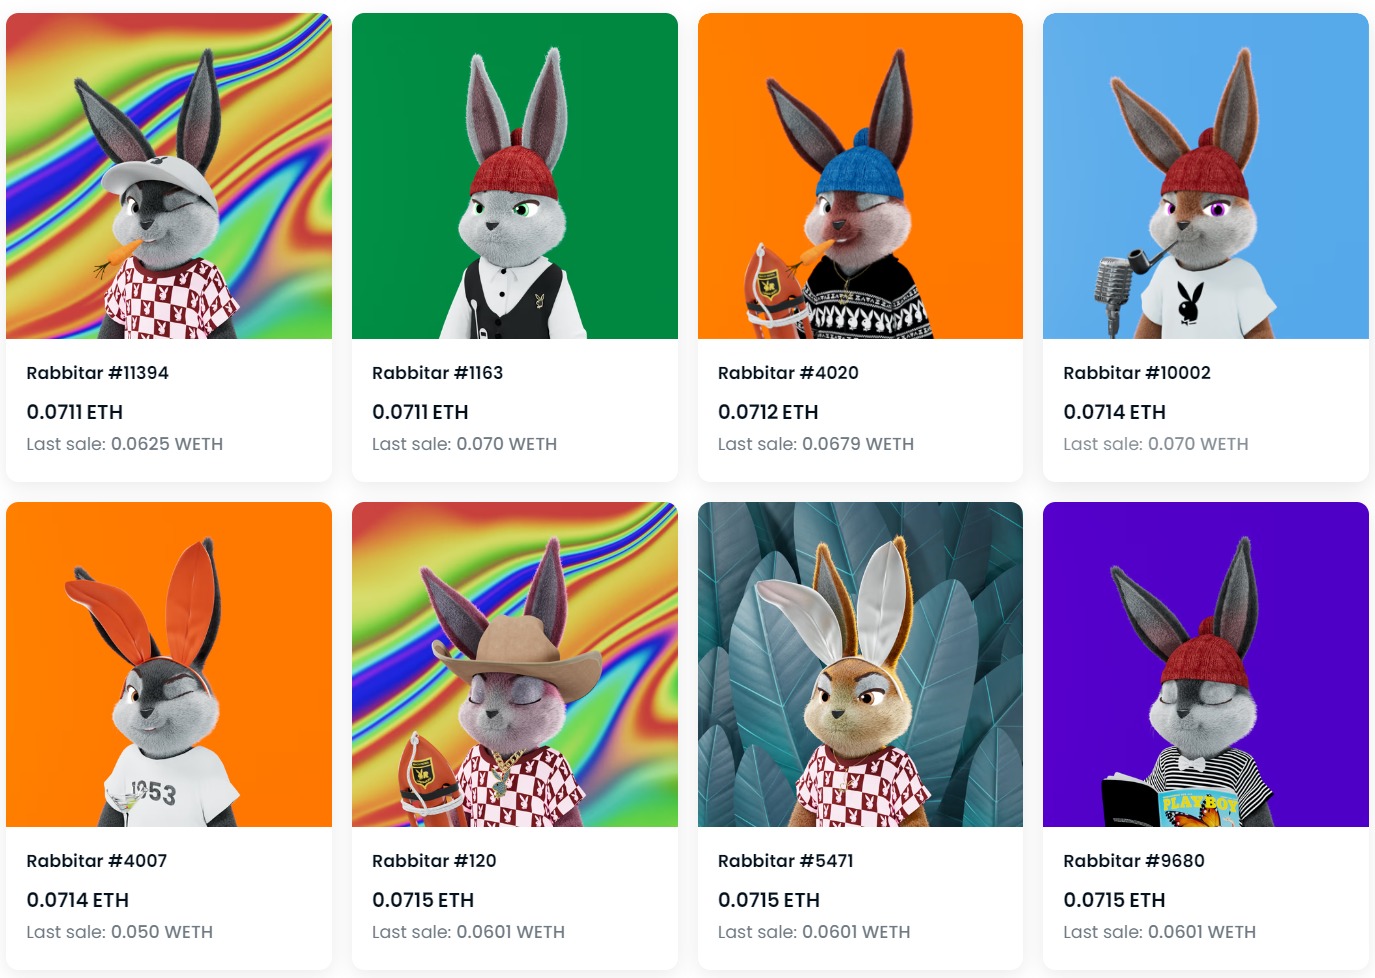The image size is (1375, 978).
Task: Click the Rabbitar #10002 title
Action: coord(1137,373)
